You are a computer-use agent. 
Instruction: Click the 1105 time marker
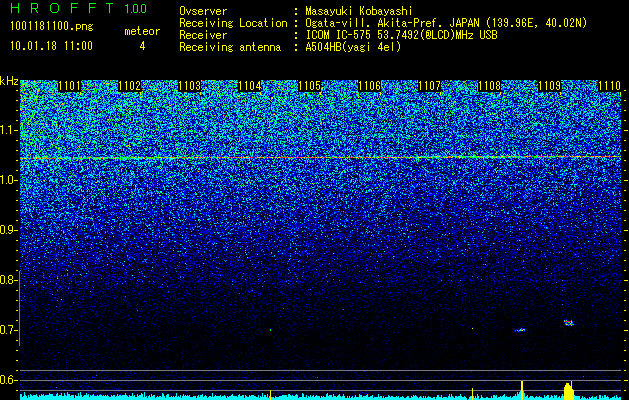pos(310,86)
